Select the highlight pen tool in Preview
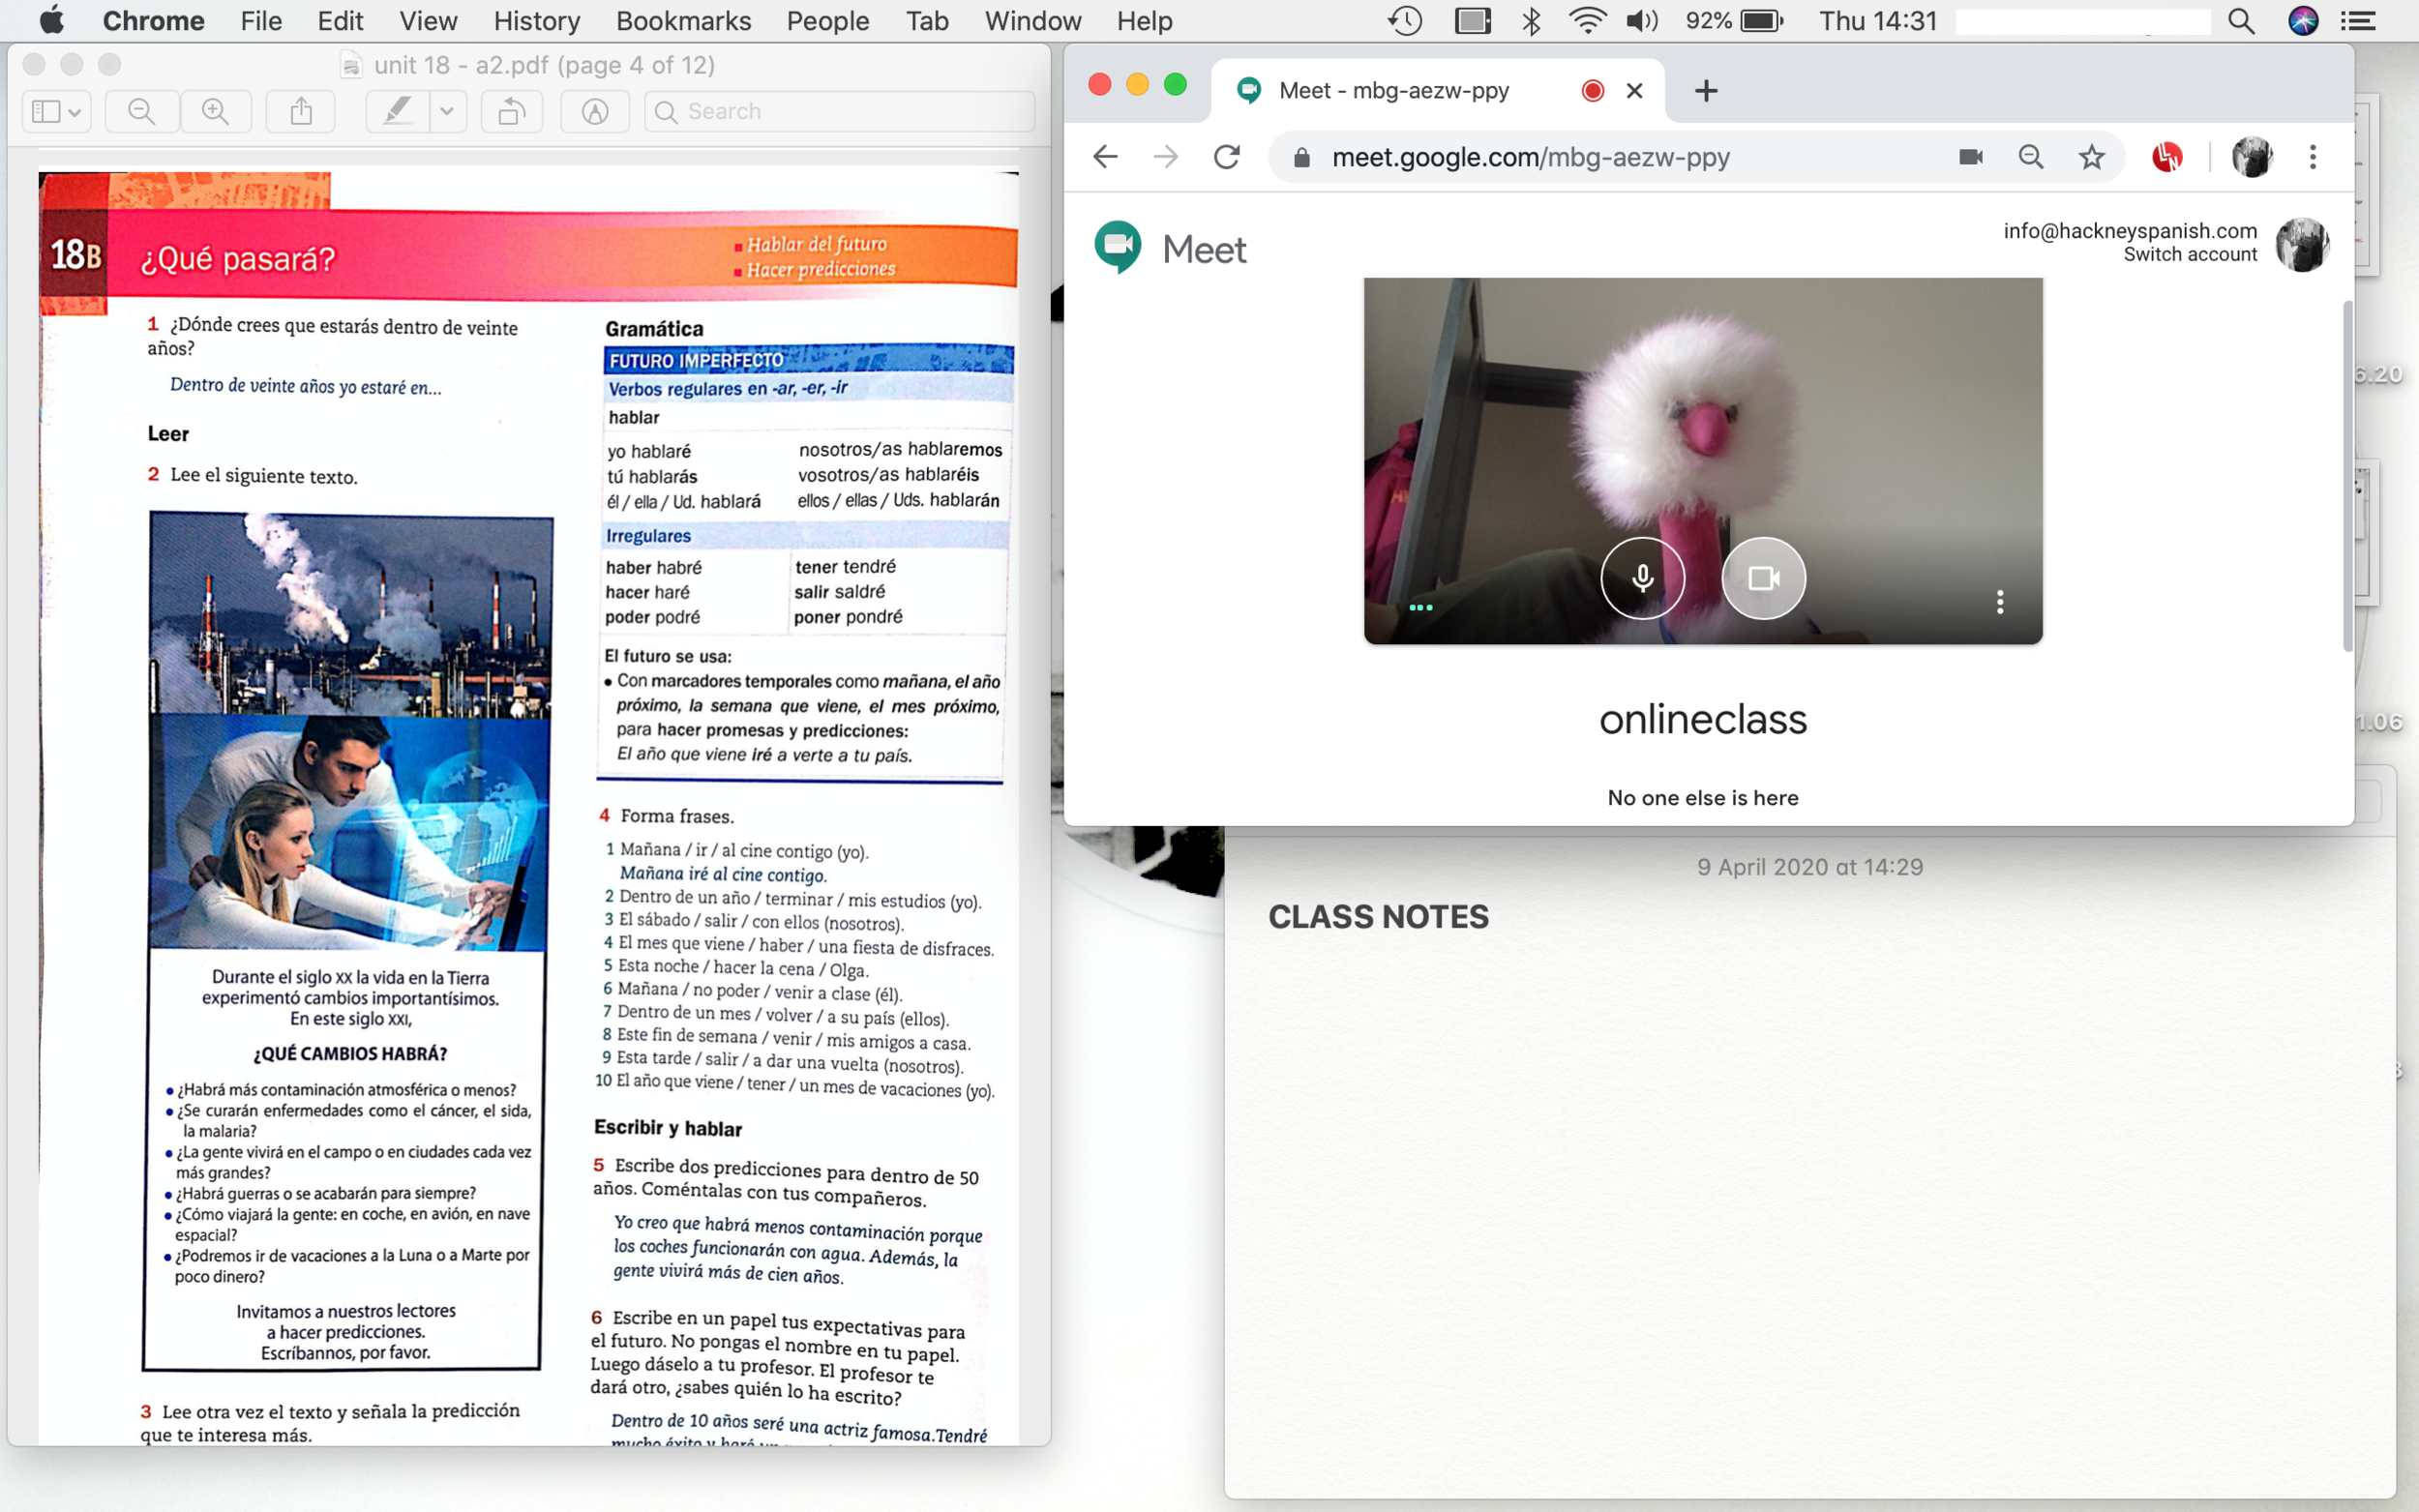Screen dimensions: 2419x1512 point(398,111)
